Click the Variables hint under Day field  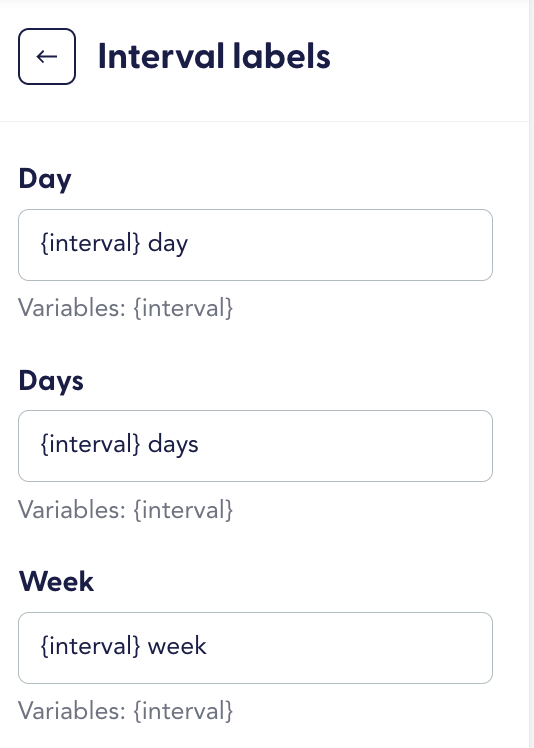pos(126,308)
